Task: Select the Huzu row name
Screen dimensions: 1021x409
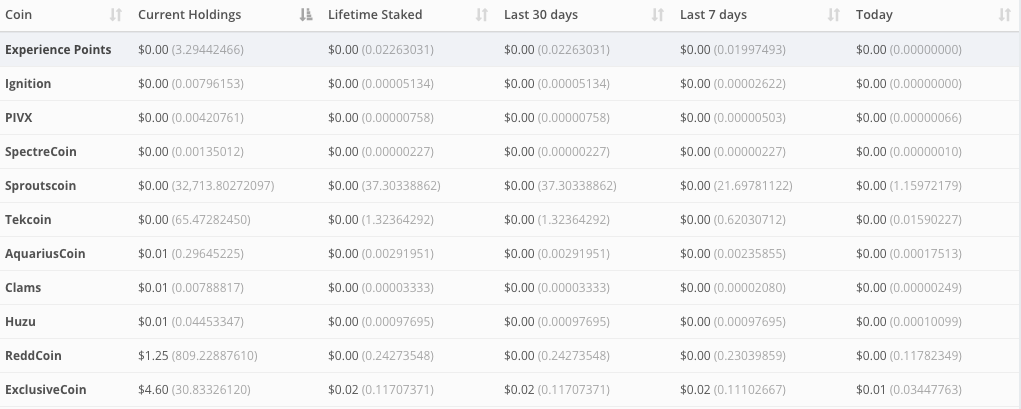Action: [20, 322]
